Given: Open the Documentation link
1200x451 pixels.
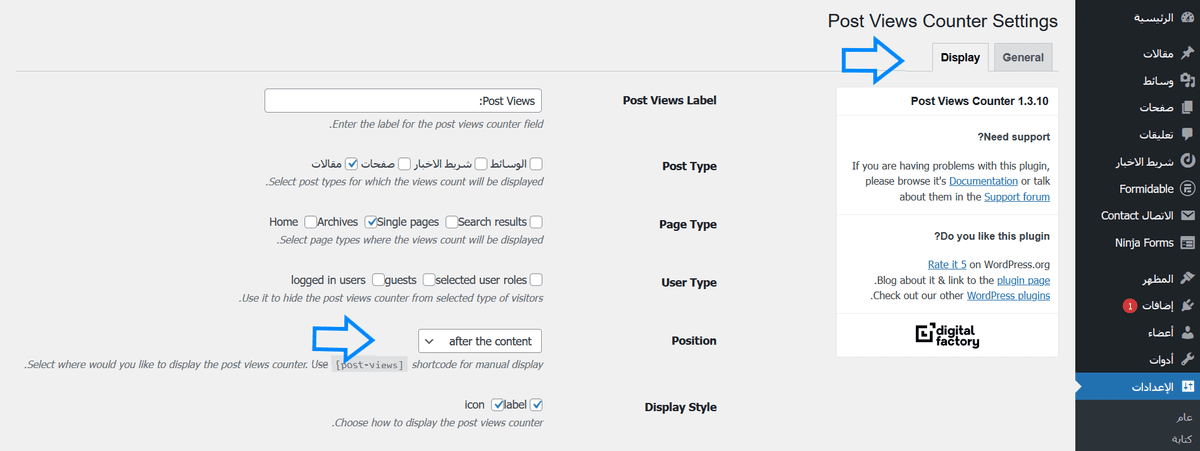Looking at the screenshot, I should pos(982,181).
